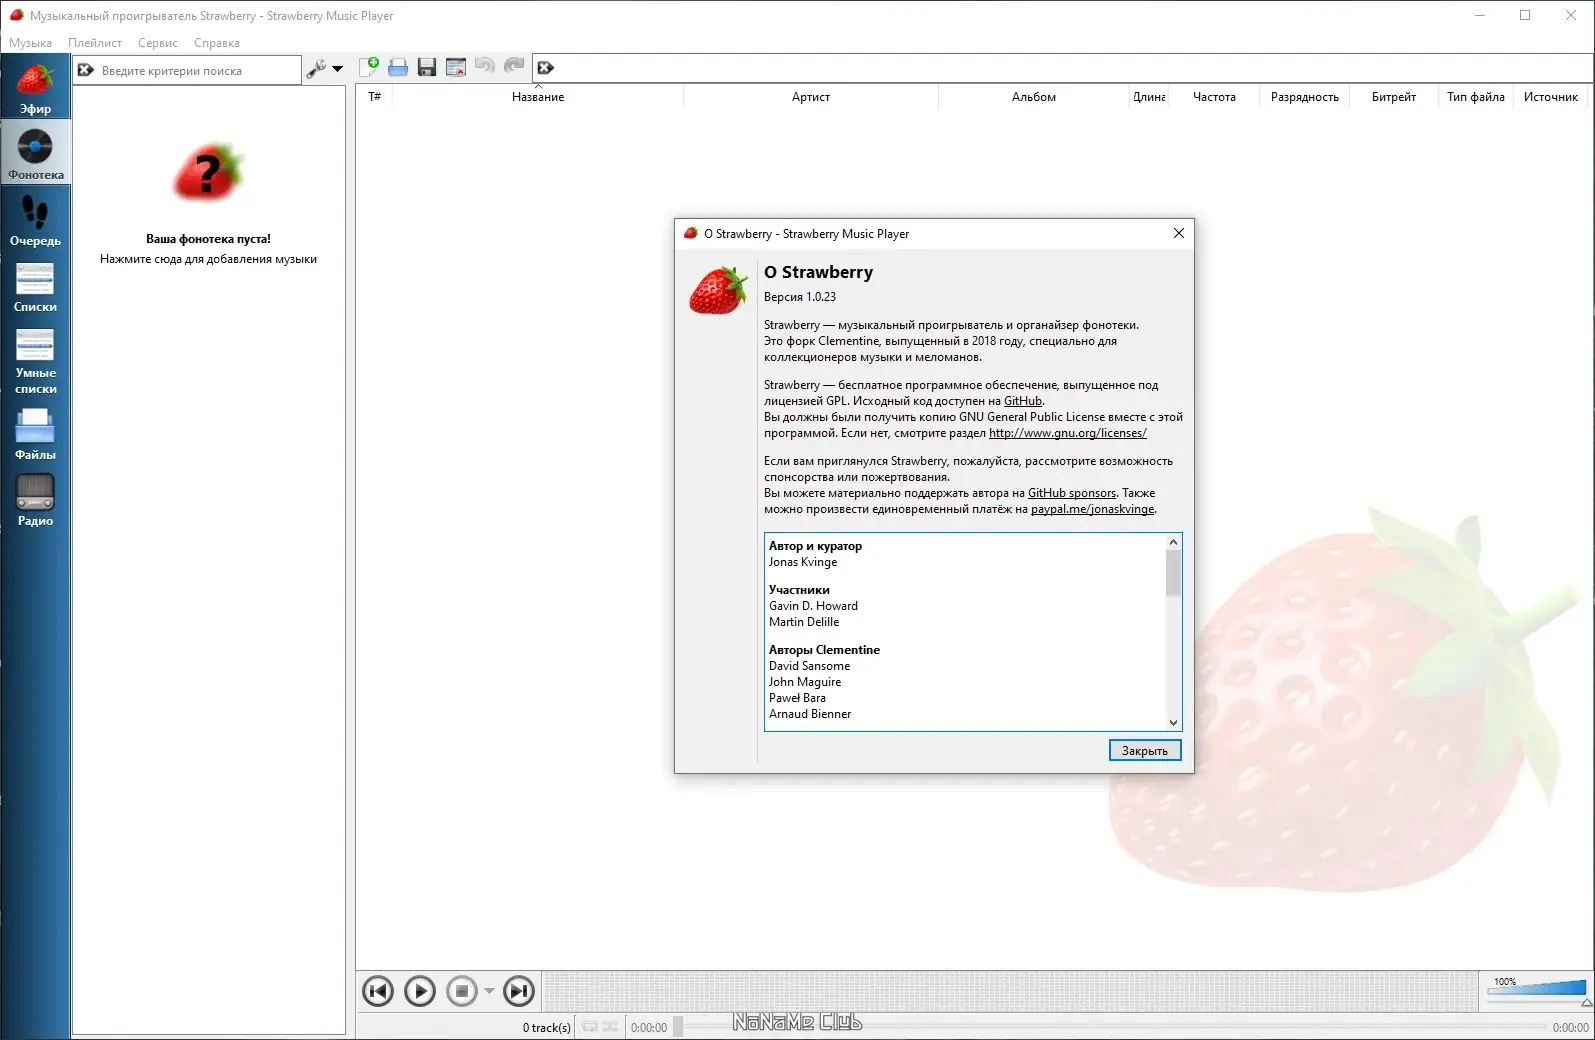Clear the playlist filter field icon
Screen dimensions: 1595x1040
pyautogui.click(x=545, y=68)
